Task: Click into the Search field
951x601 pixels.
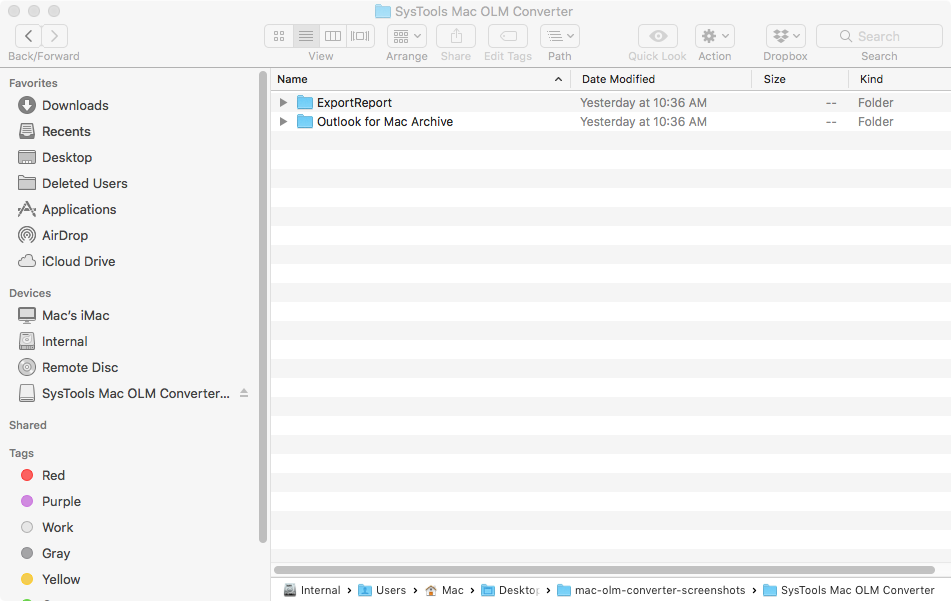Action: click(x=879, y=36)
